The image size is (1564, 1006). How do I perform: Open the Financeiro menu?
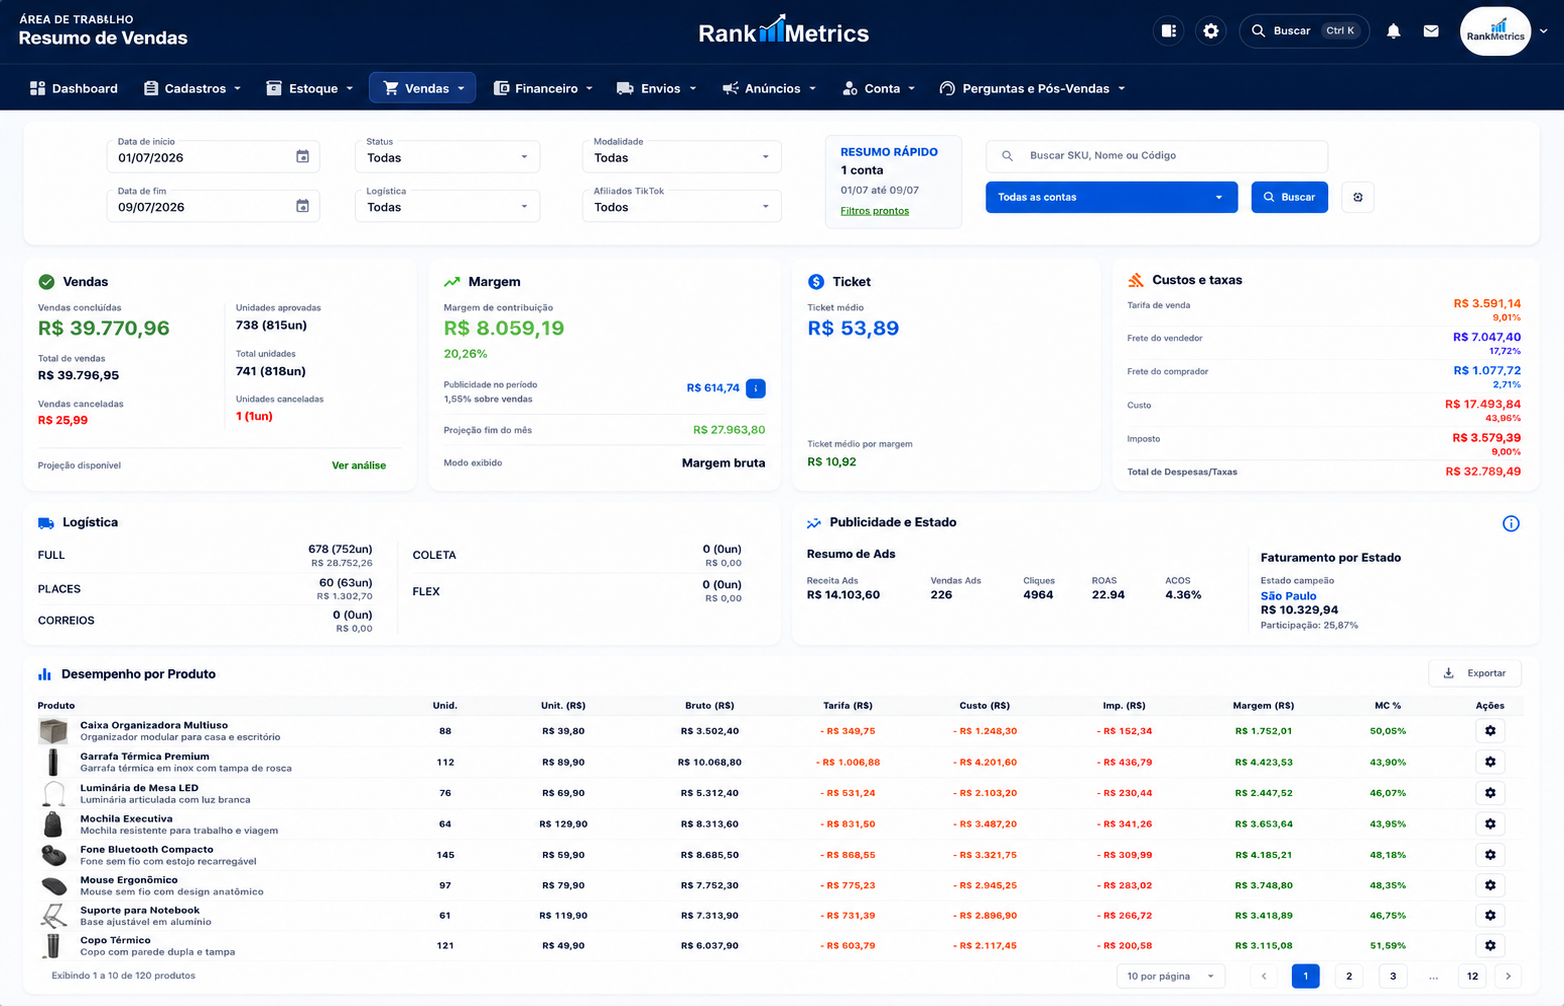(544, 88)
